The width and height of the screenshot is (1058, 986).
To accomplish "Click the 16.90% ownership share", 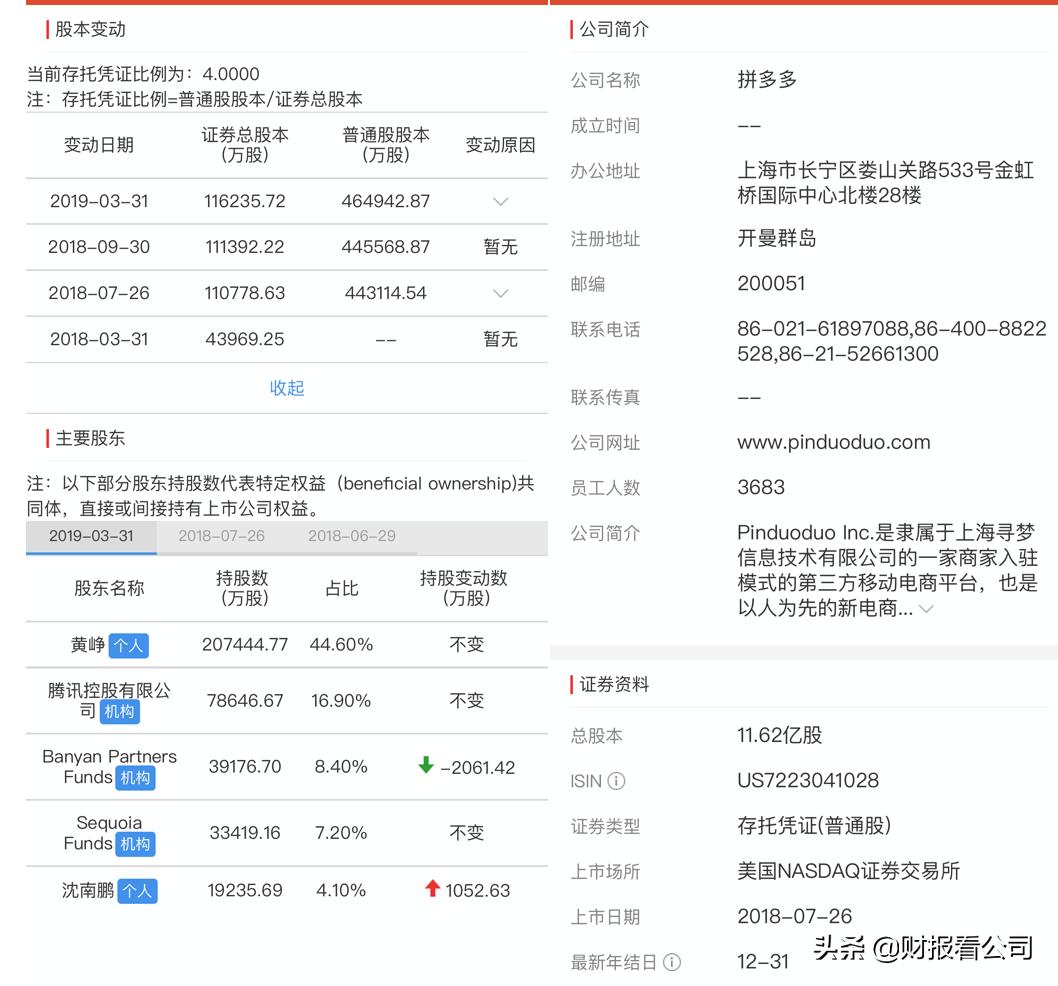I will point(341,701).
